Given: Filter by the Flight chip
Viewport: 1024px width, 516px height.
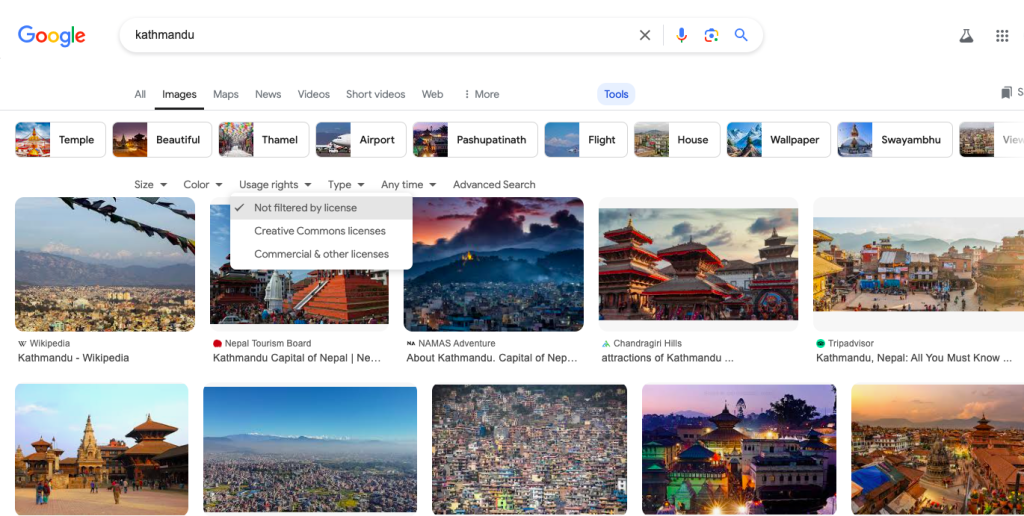Looking at the screenshot, I should 586,140.
